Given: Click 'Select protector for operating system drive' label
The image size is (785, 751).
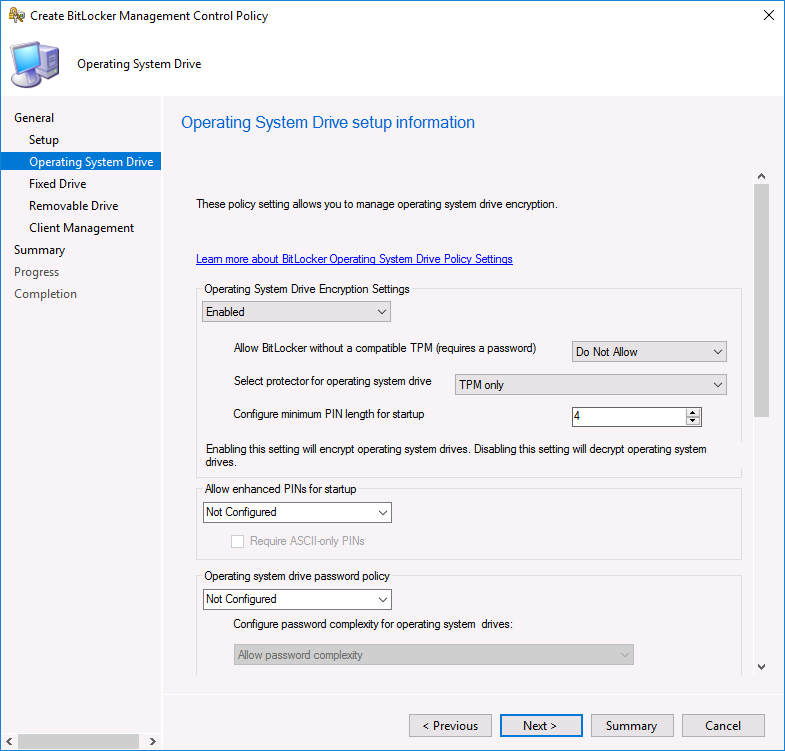Looking at the screenshot, I should tap(332, 381).
